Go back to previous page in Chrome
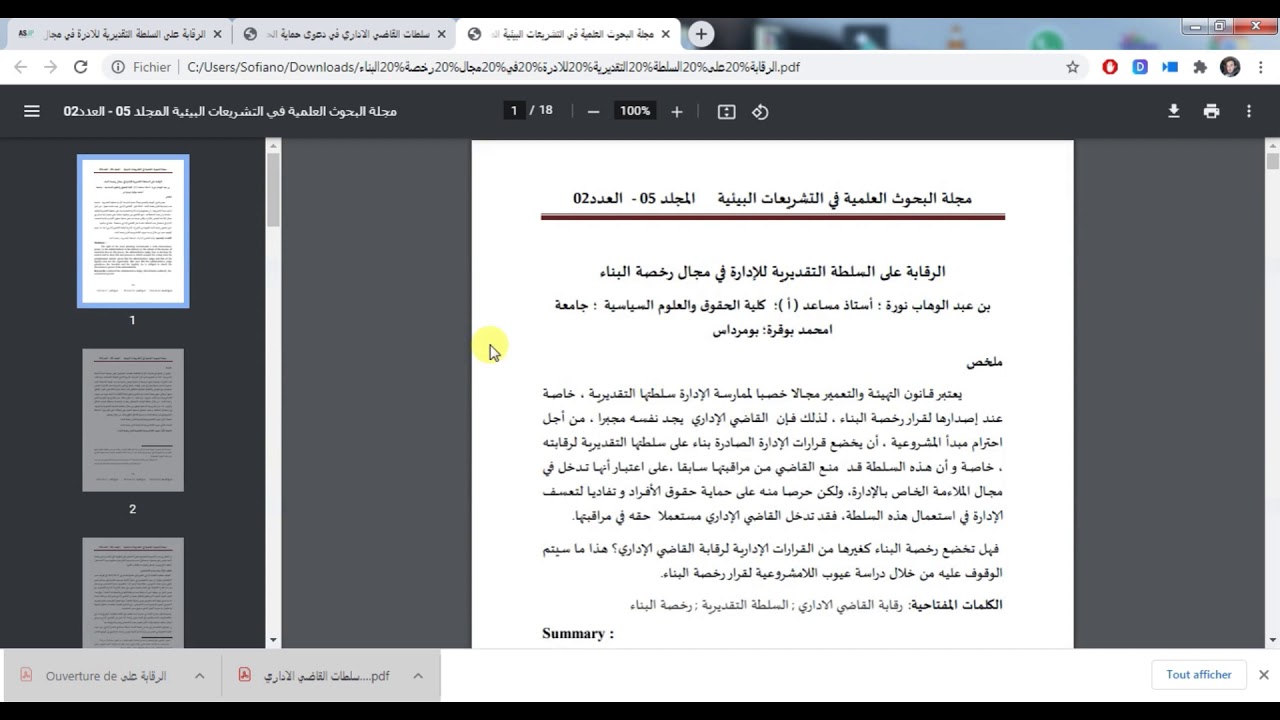1280x720 pixels. [21, 67]
